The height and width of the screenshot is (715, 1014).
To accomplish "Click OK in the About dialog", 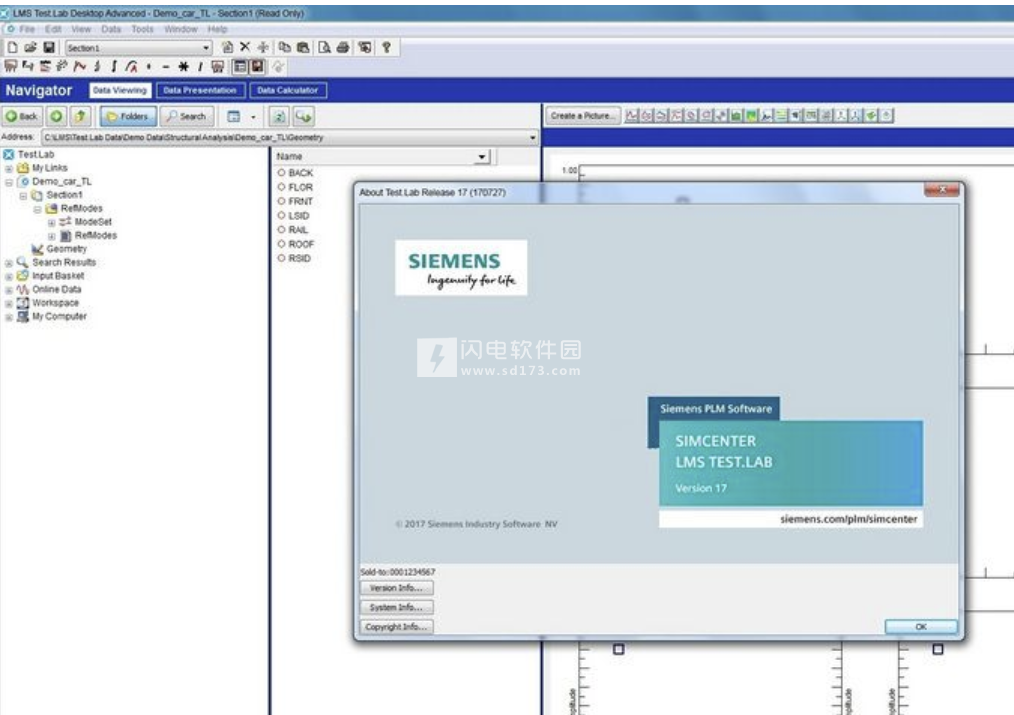I will [x=921, y=627].
